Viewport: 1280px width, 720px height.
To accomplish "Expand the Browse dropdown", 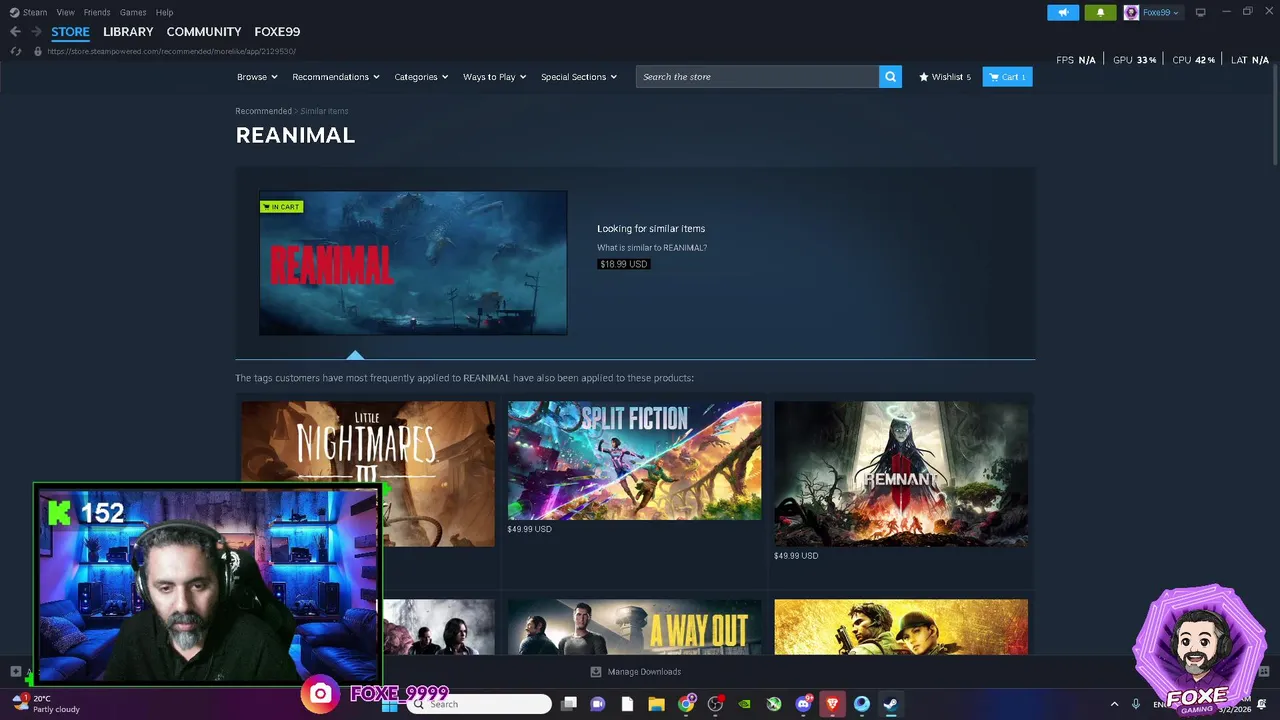I will point(257,77).
